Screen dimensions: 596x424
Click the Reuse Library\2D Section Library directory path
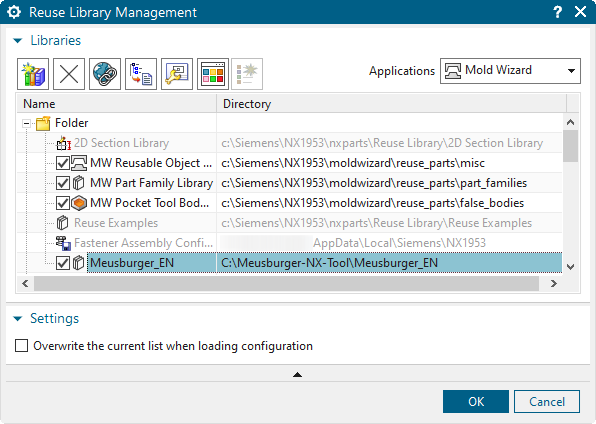(x=382, y=143)
